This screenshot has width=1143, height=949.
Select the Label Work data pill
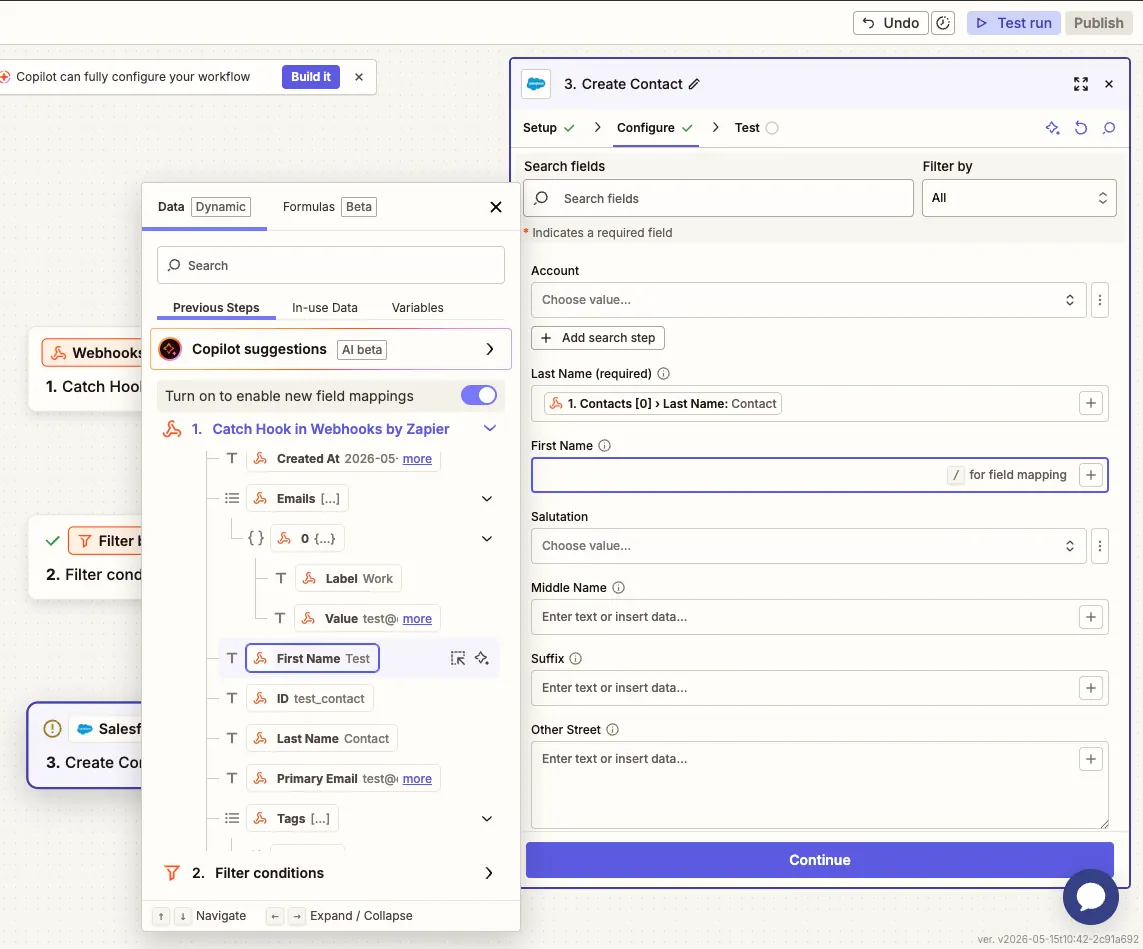[348, 579]
